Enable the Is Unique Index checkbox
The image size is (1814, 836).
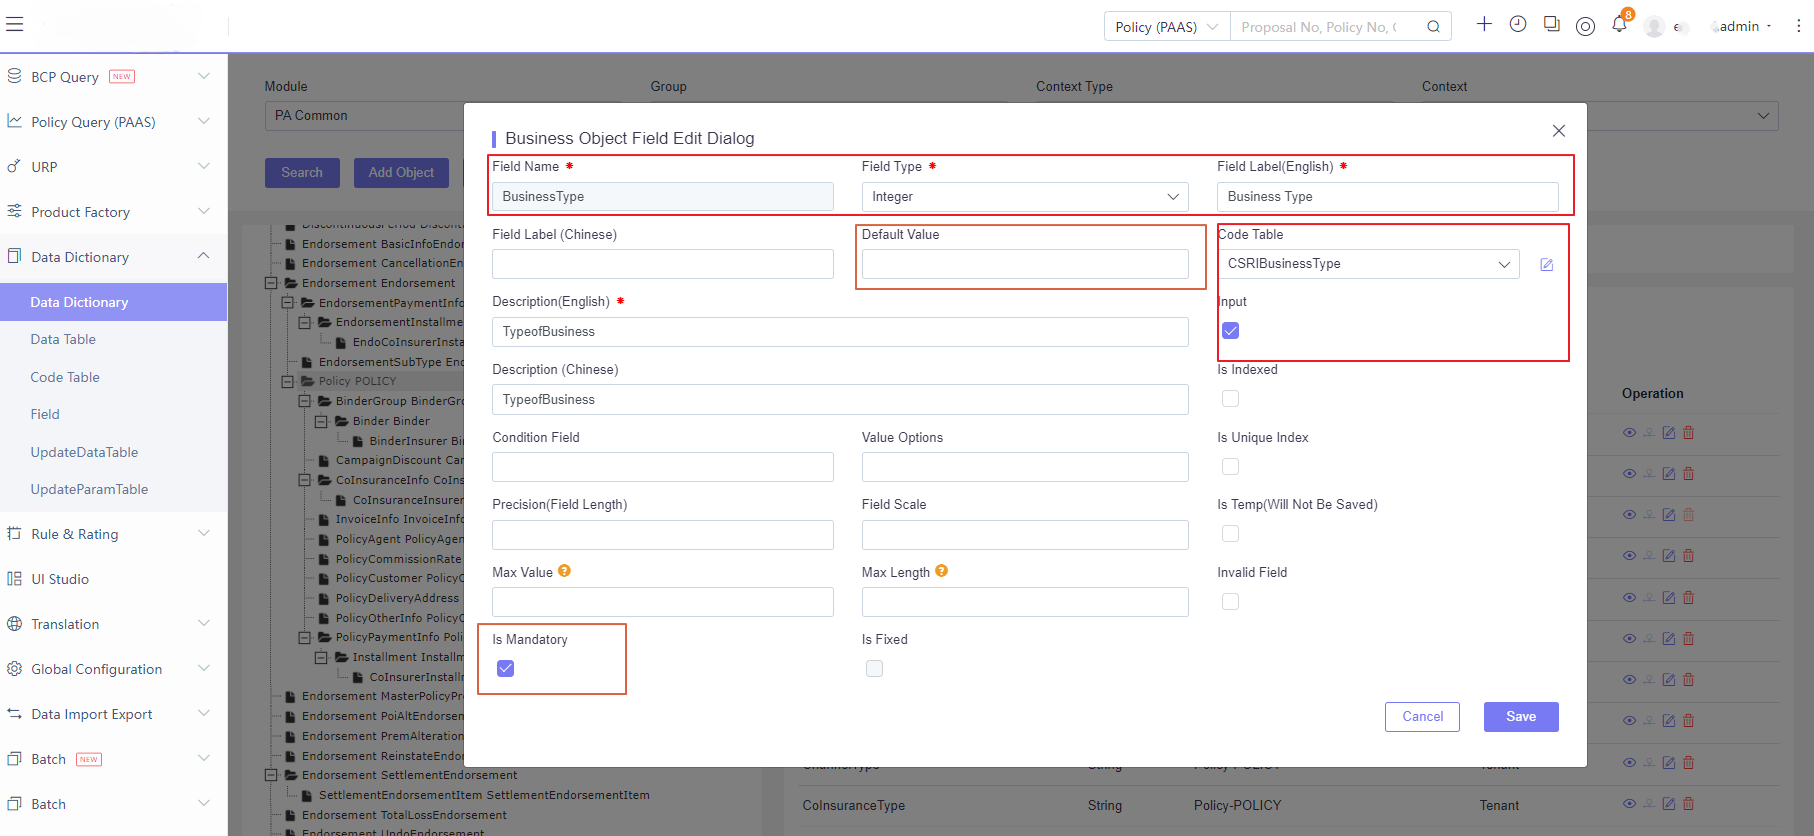pyautogui.click(x=1230, y=467)
